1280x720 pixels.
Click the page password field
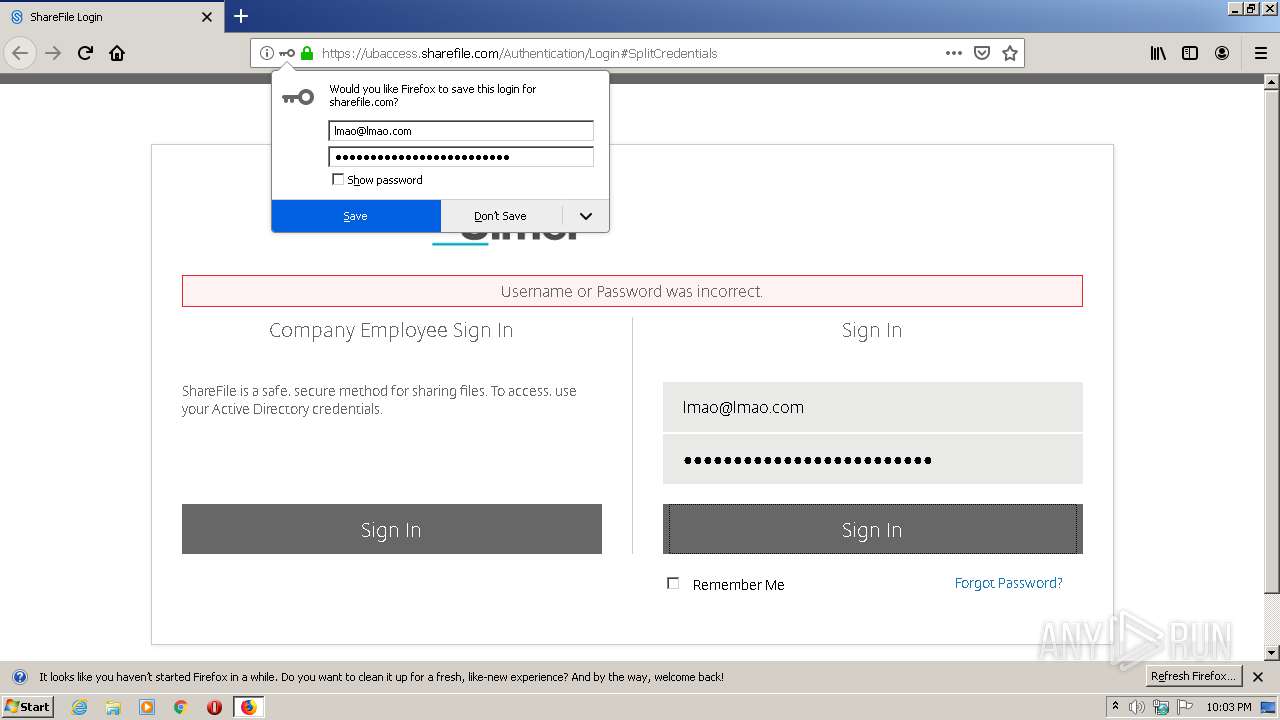tap(872, 460)
